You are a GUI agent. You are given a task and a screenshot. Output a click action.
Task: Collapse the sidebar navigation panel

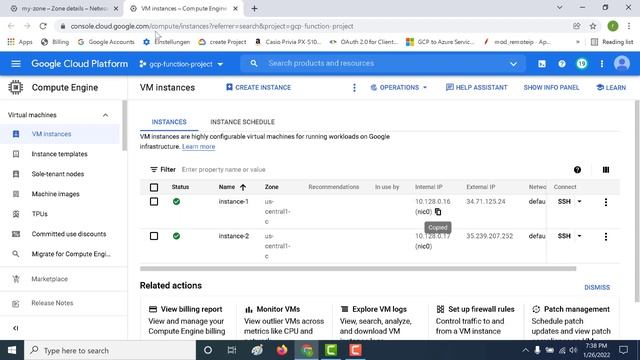click(x=16, y=328)
